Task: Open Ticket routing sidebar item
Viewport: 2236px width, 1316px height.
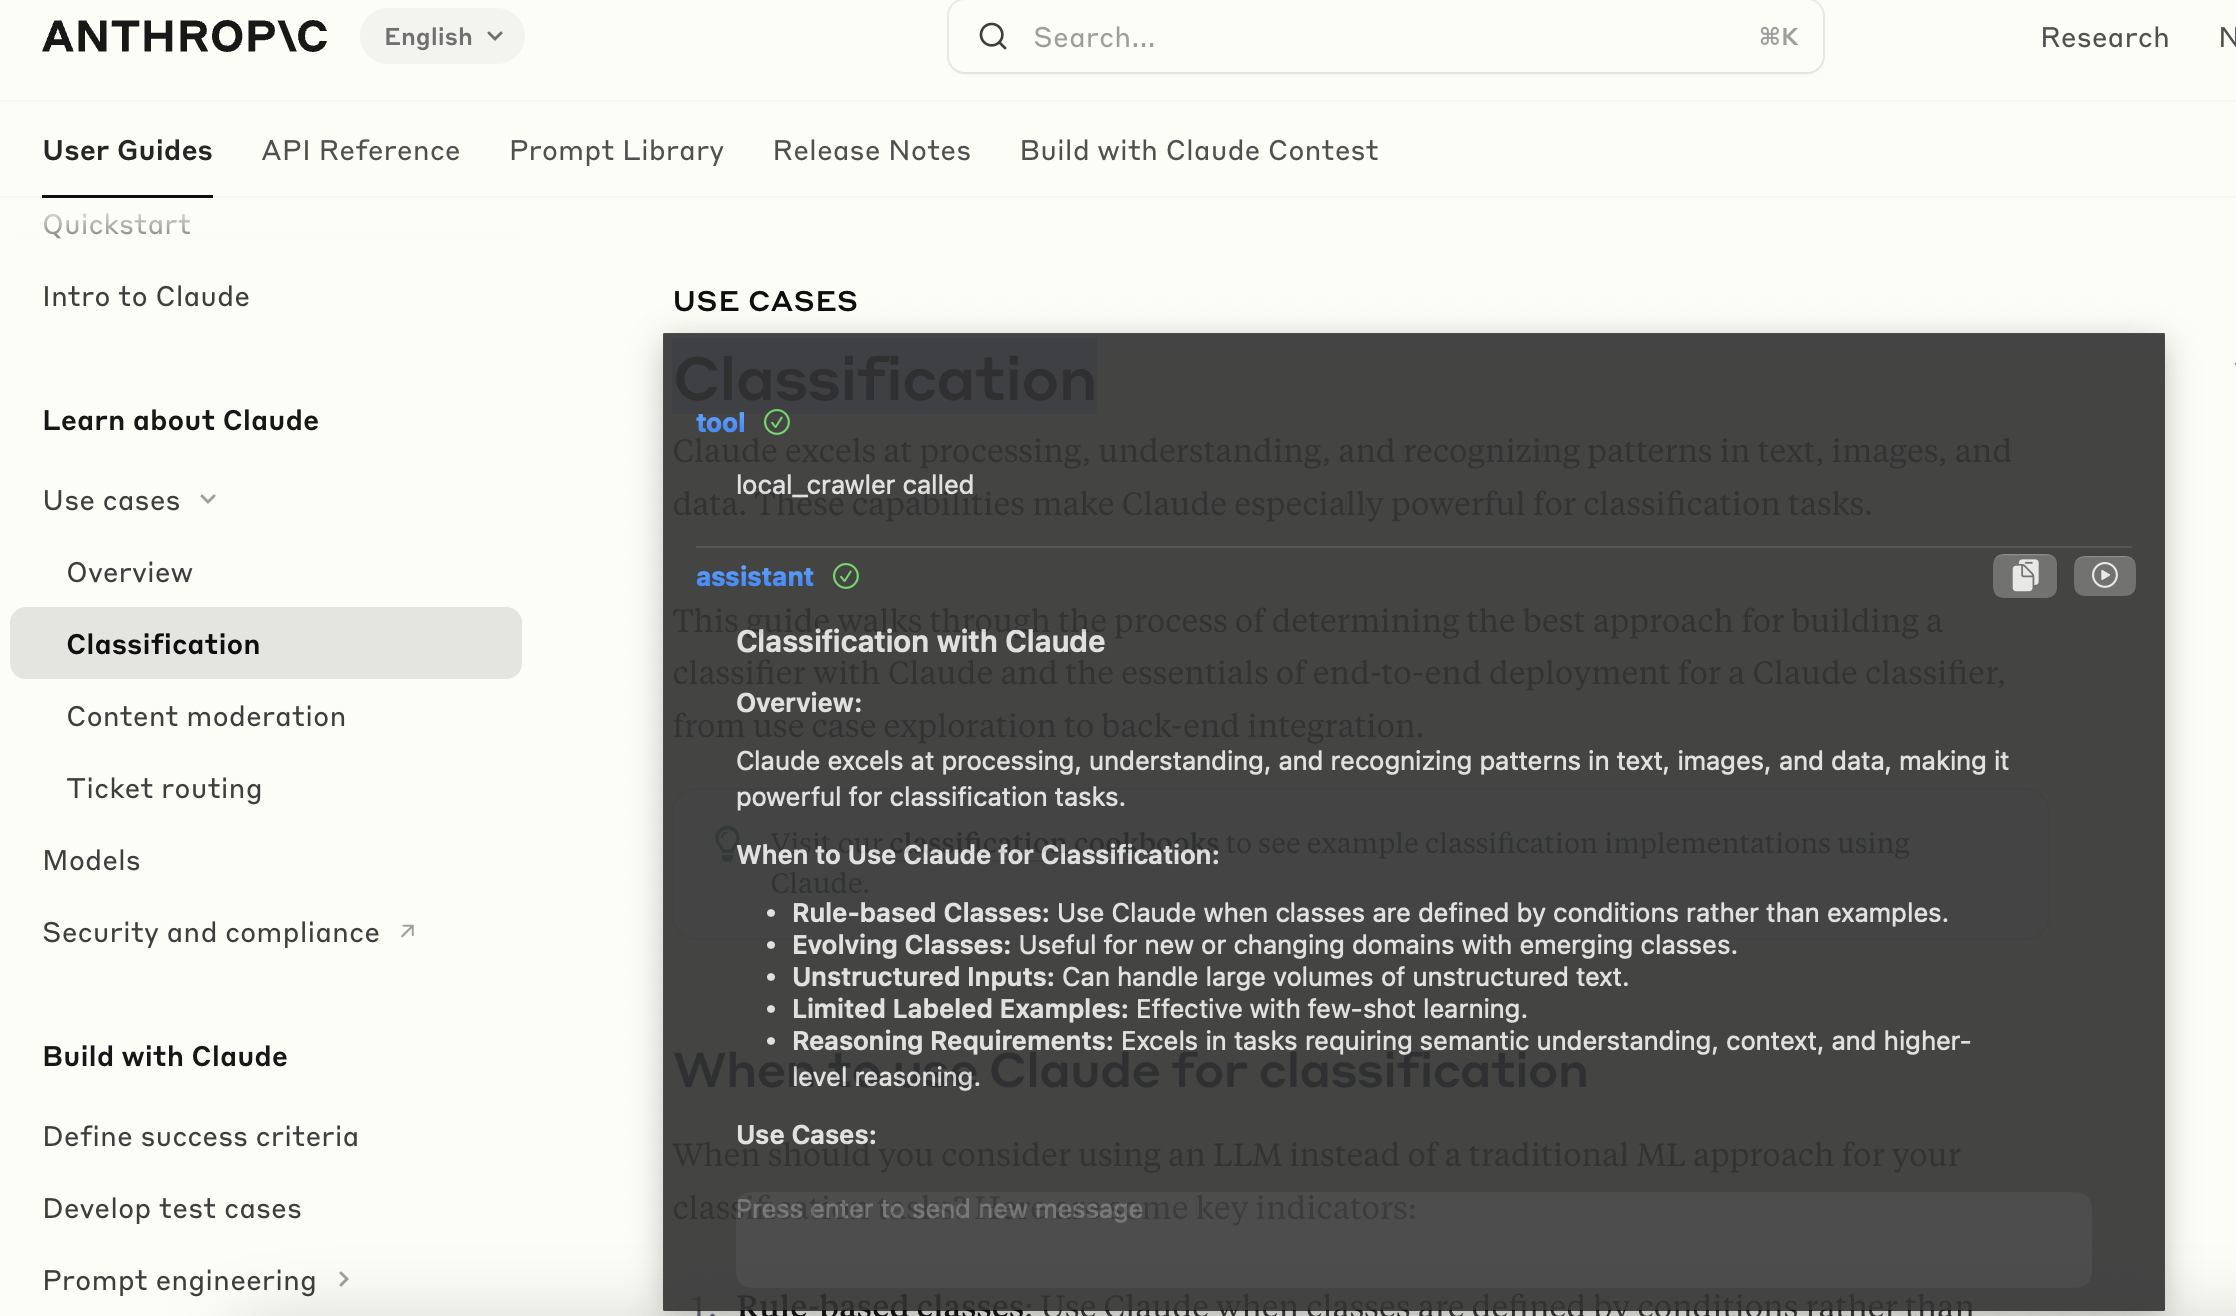Action: pyautogui.click(x=164, y=788)
